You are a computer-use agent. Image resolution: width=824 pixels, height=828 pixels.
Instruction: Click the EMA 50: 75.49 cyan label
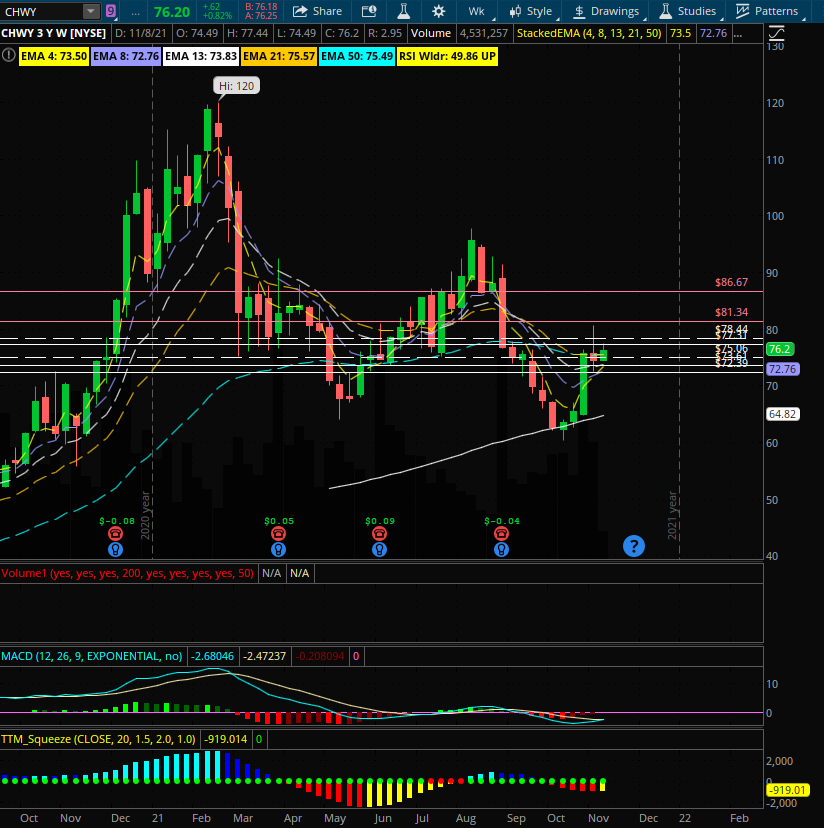click(357, 56)
